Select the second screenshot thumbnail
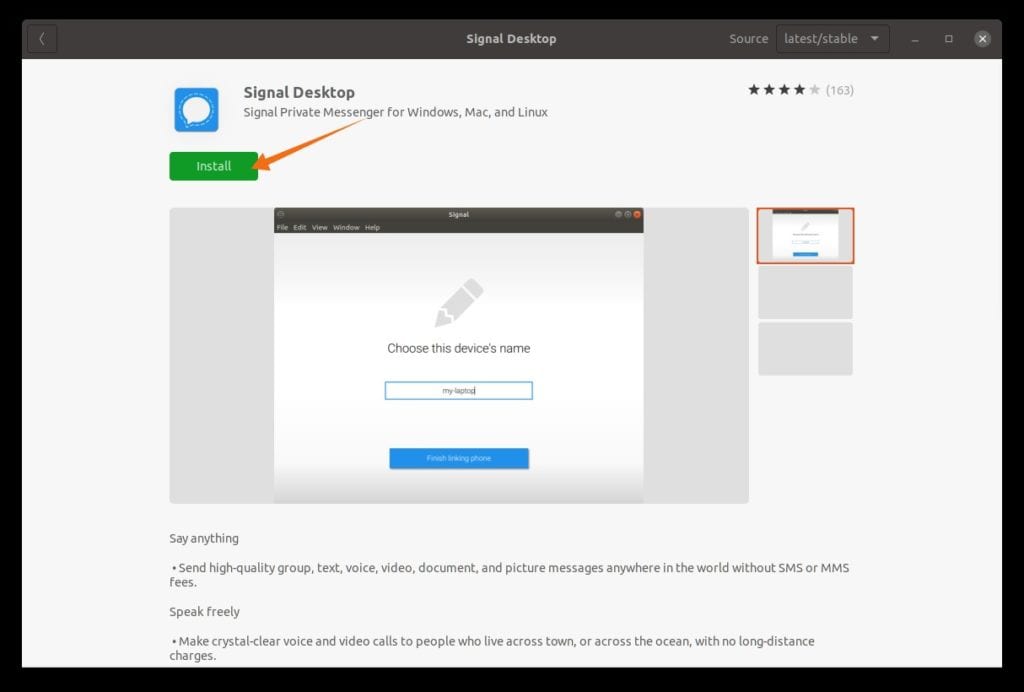Image resolution: width=1024 pixels, height=692 pixels. (x=805, y=292)
